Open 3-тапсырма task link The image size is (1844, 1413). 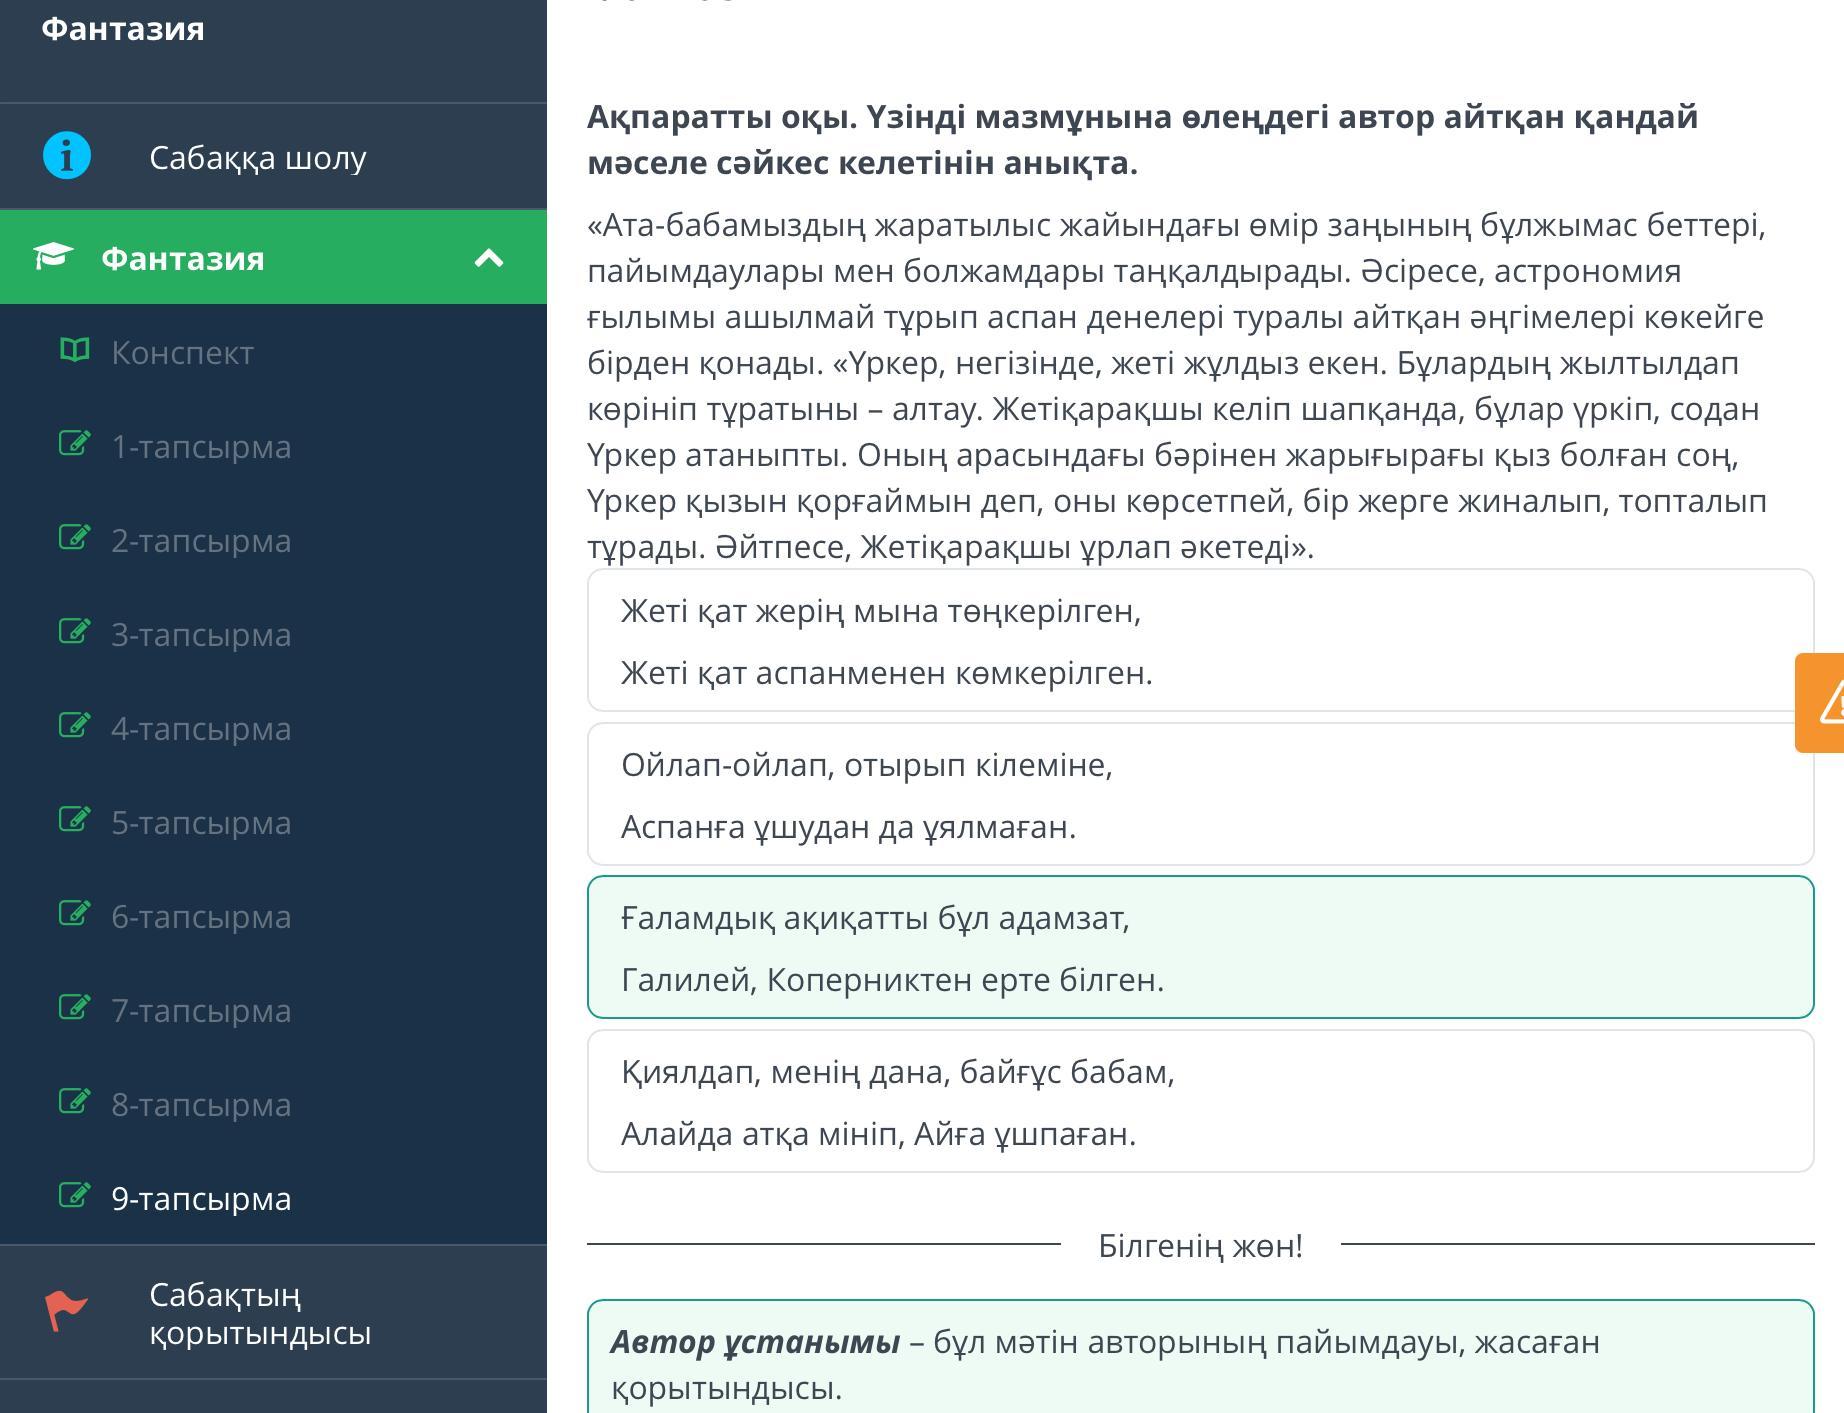point(201,635)
